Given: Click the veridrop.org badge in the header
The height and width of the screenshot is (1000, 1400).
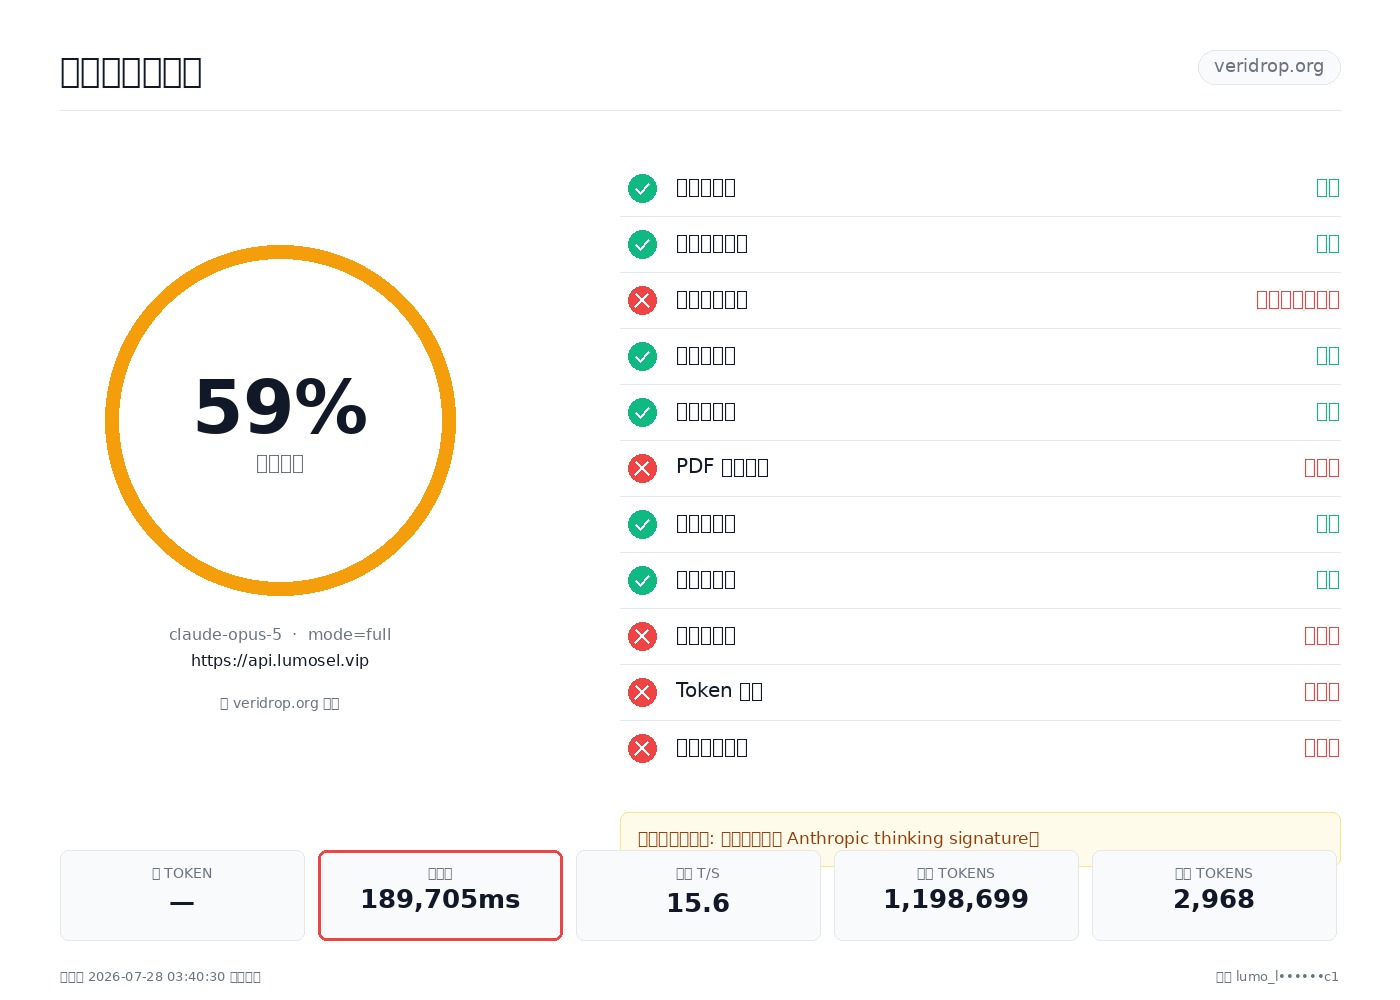Looking at the screenshot, I should pyautogui.click(x=1269, y=67).
